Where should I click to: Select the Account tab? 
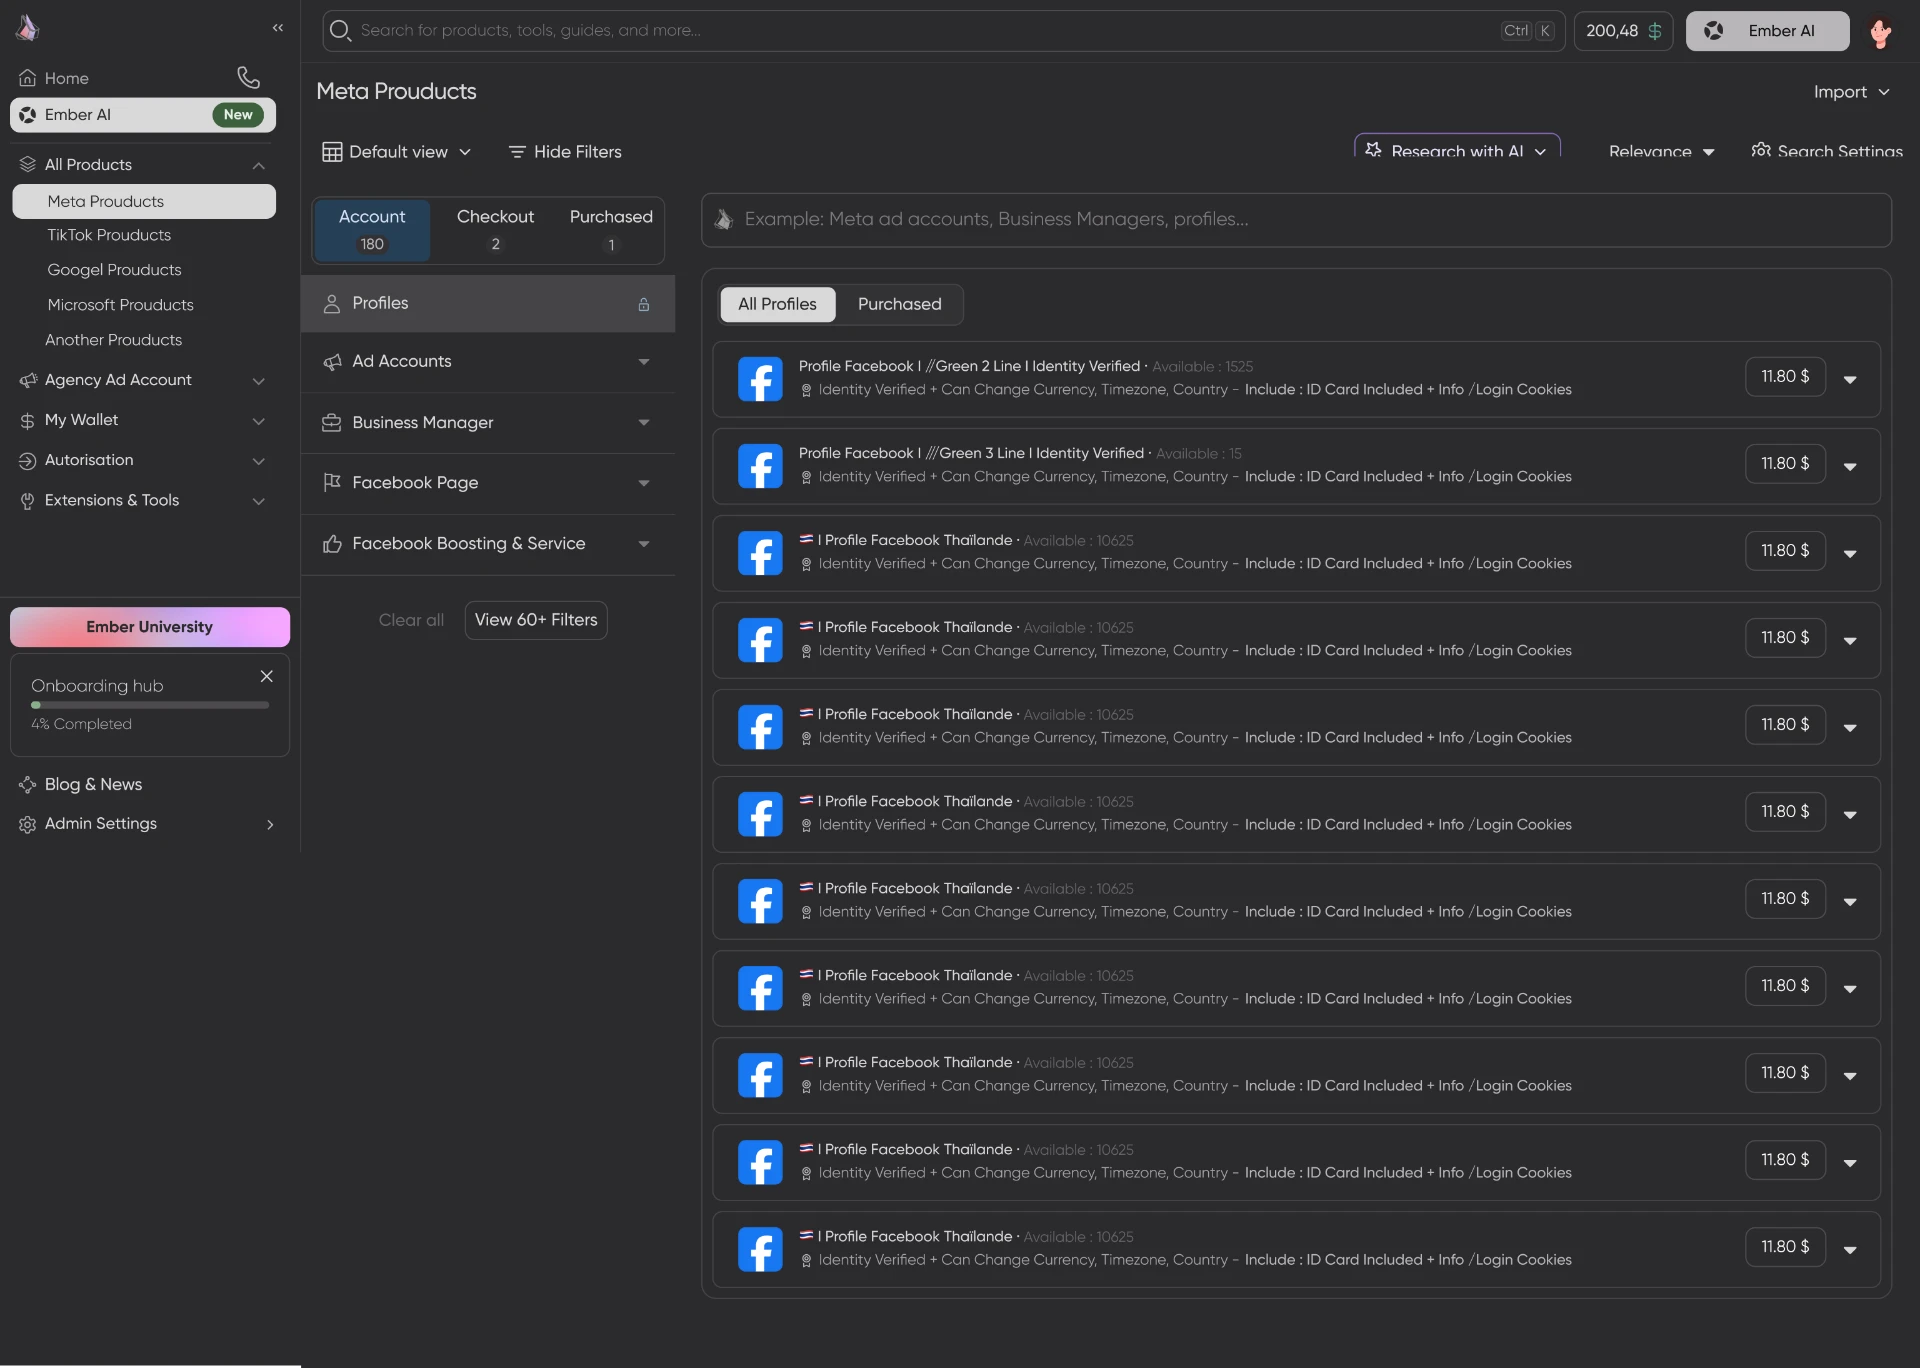pyautogui.click(x=372, y=230)
